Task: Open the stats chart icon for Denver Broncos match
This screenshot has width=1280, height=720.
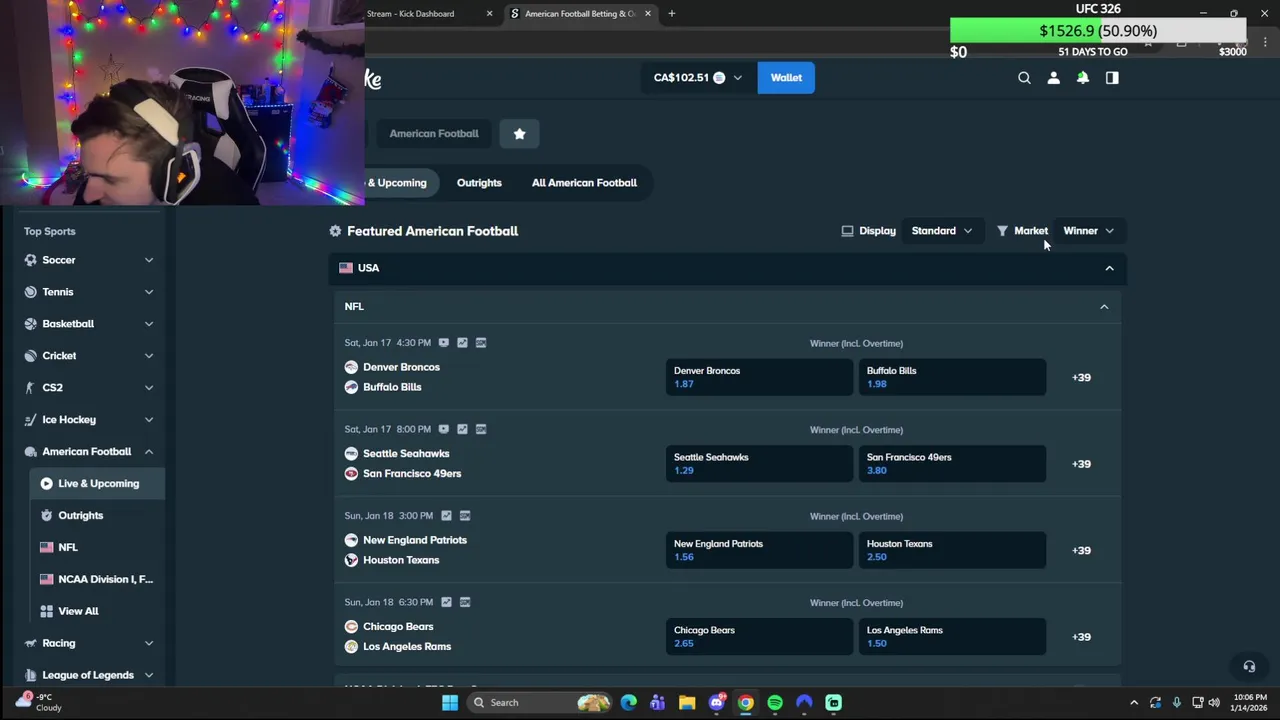Action: (462, 342)
